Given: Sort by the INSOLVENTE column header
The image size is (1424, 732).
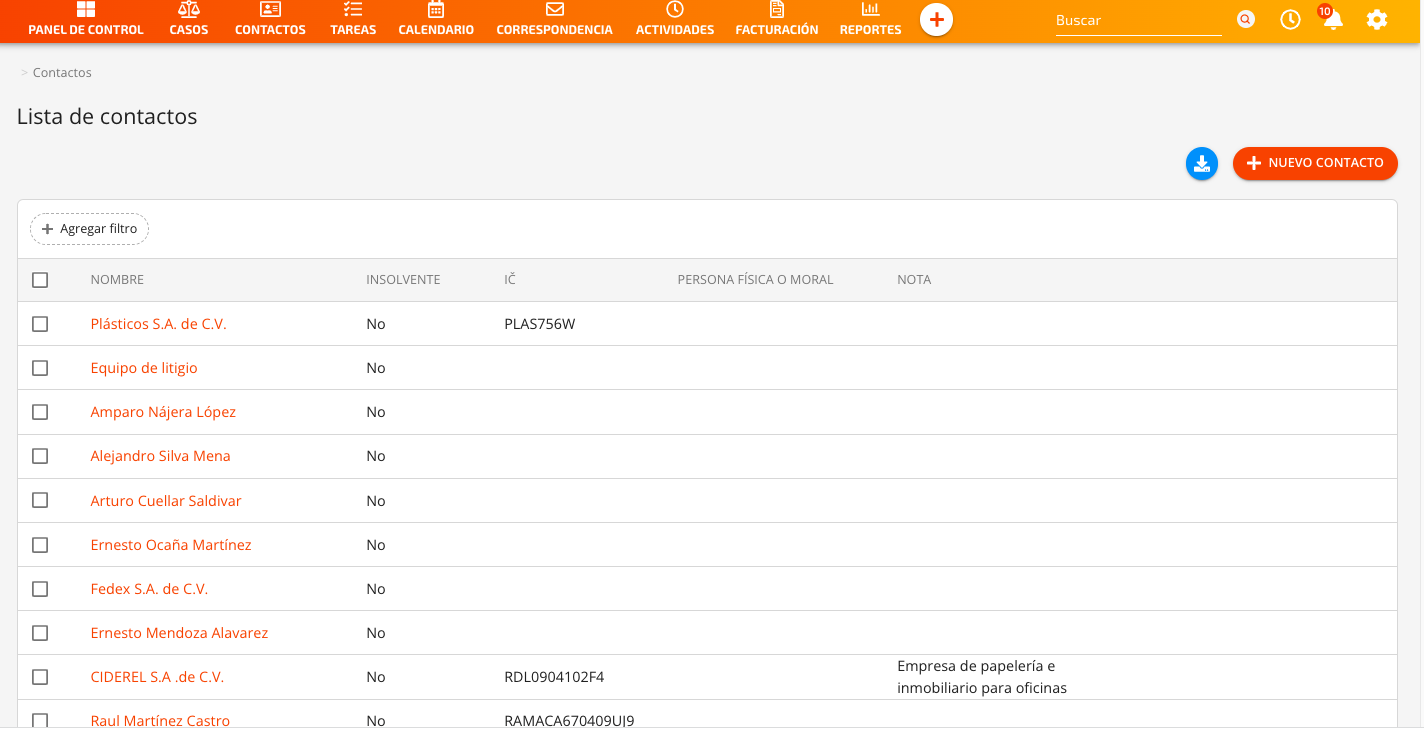Looking at the screenshot, I should [x=403, y=280].
